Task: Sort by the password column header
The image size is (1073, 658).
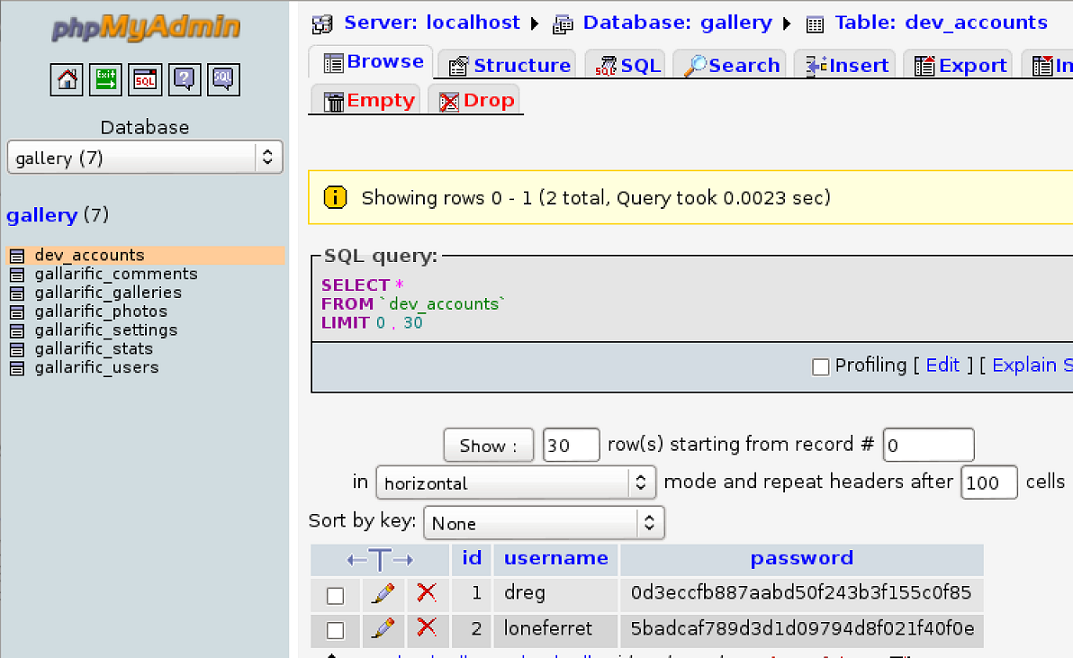Action: pyautogui.click(x=801, y=558)
